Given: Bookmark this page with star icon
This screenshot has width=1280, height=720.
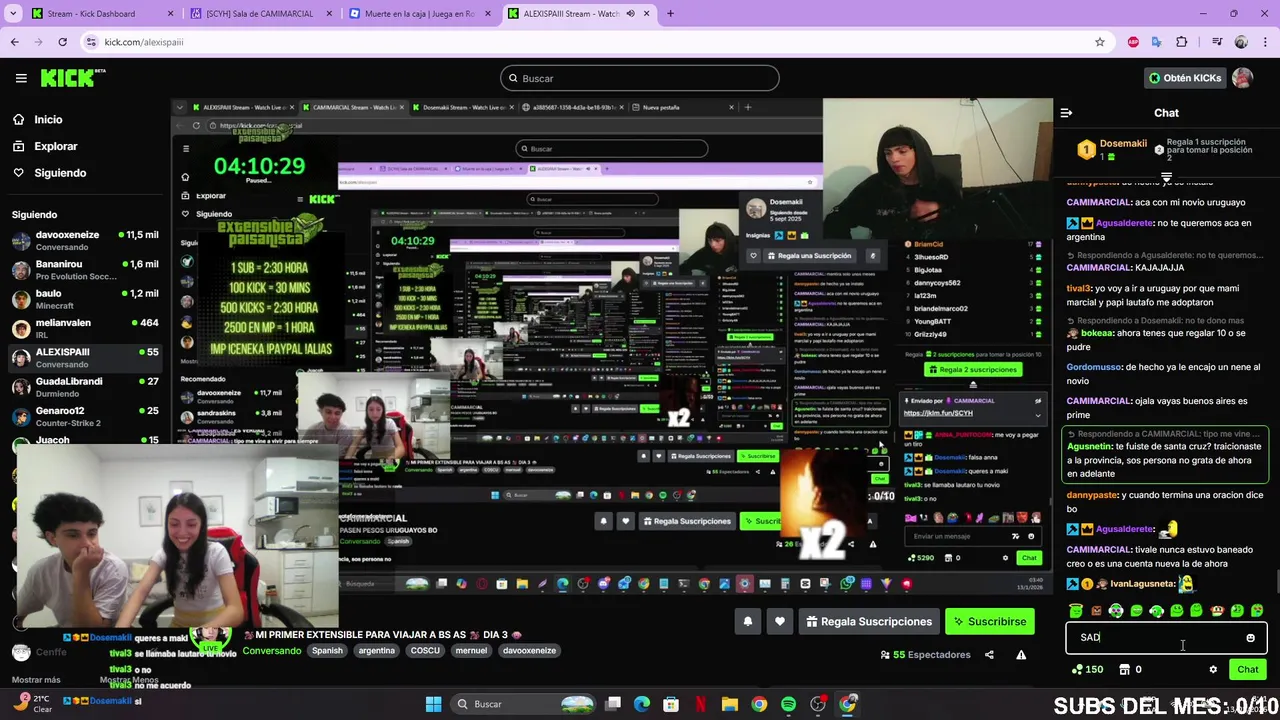Looking at the screenshot, I should pos(1100,42).
